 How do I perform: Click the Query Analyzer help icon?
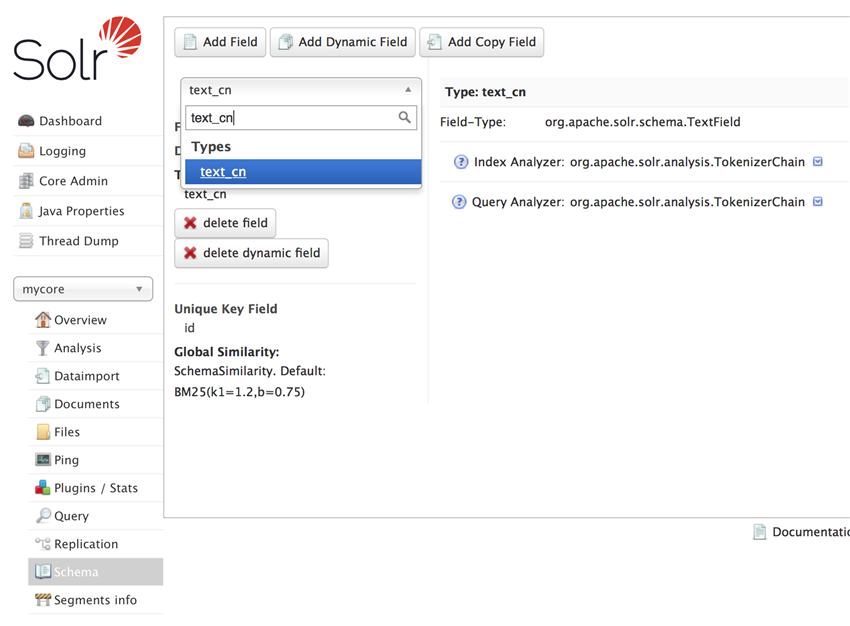tap(459, 202)
